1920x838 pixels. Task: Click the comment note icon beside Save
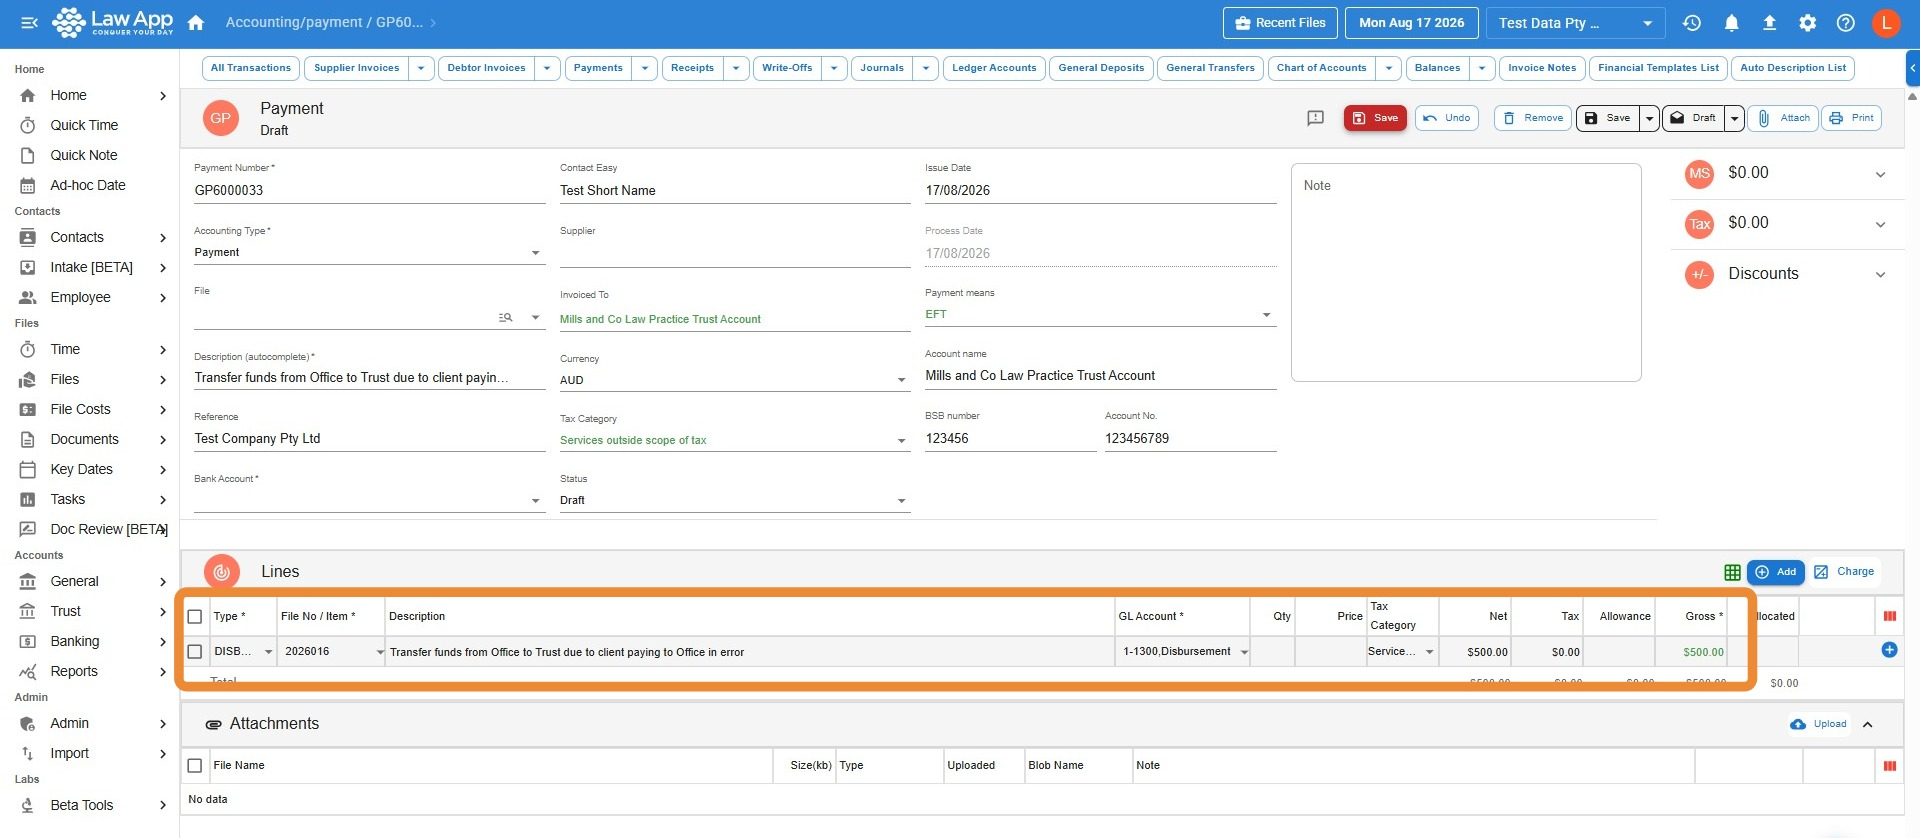[x=1316, y=118]
